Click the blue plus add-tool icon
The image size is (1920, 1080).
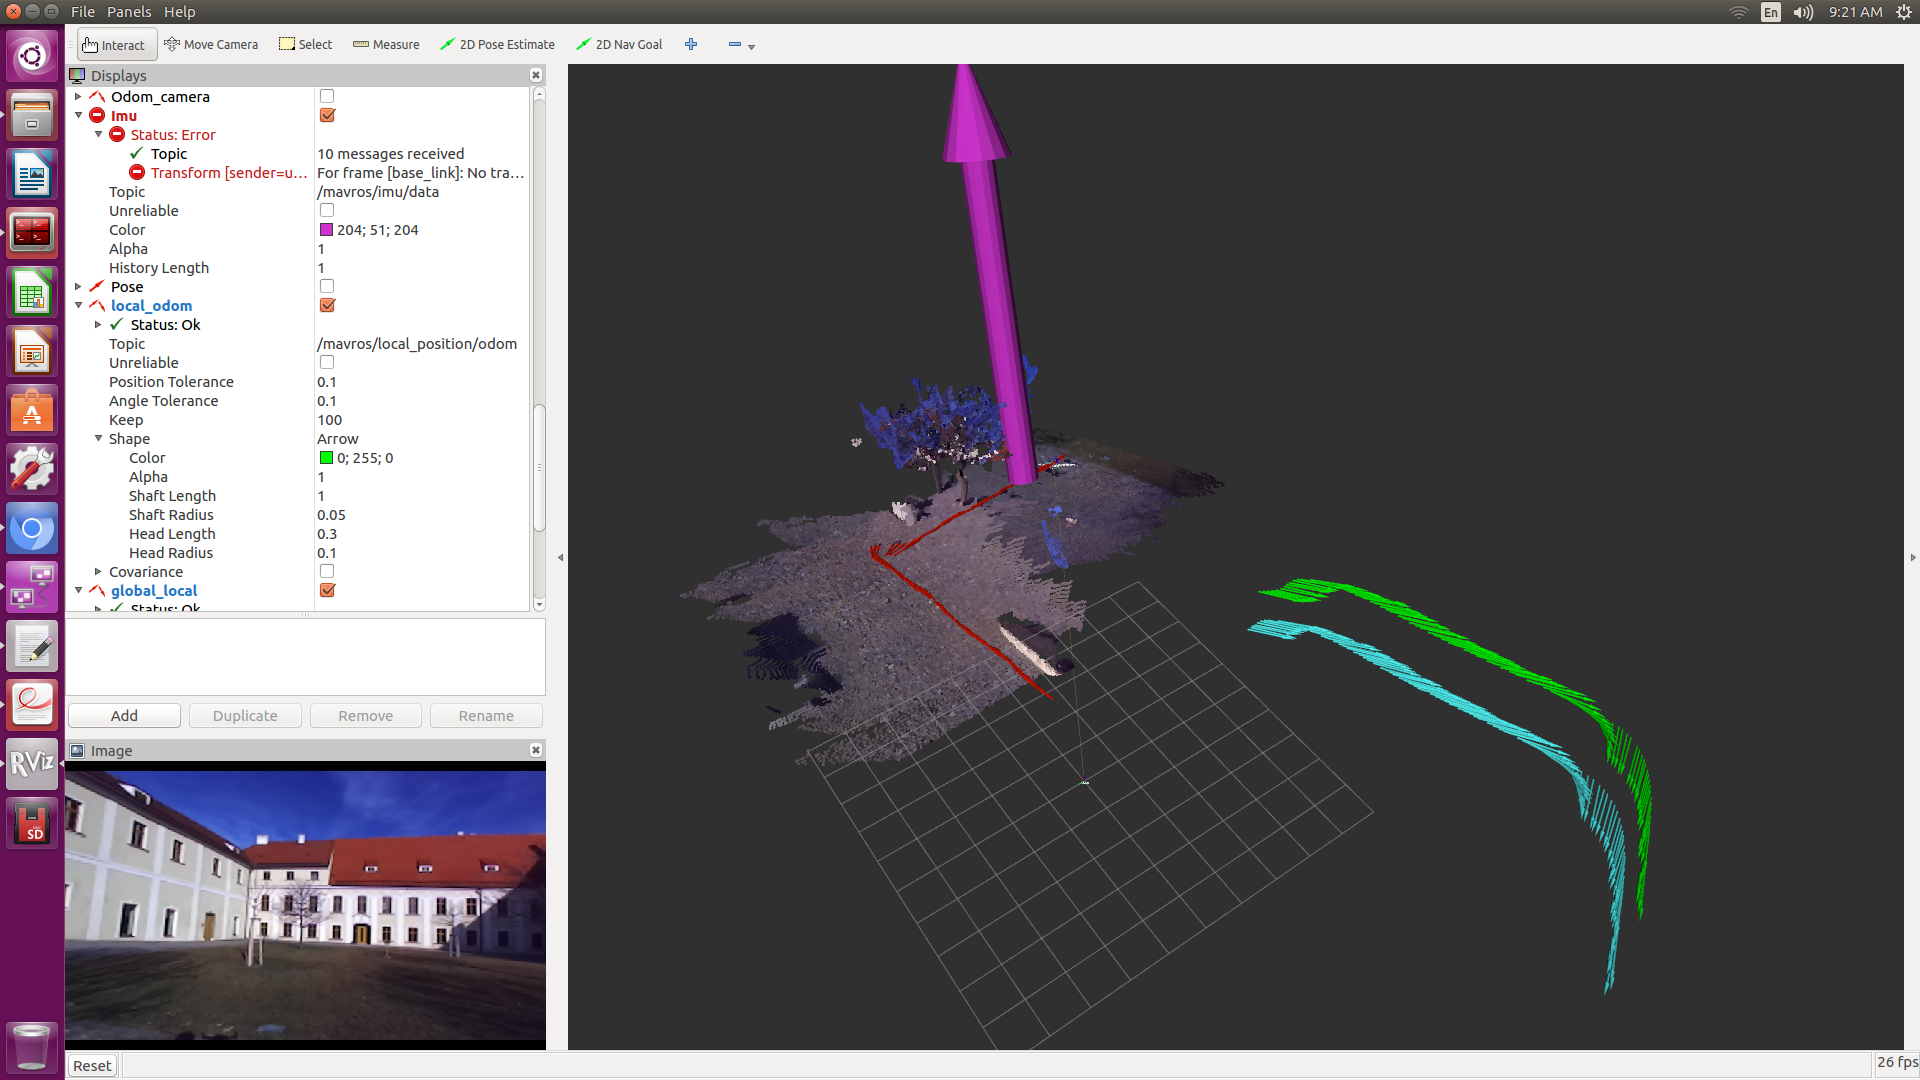pos(691,44)
